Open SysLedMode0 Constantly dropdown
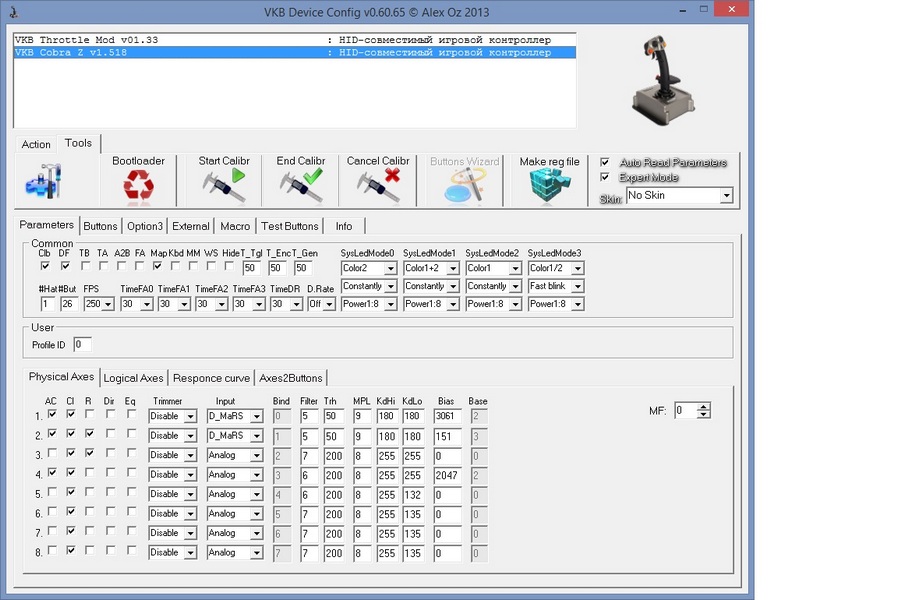This screenshot has height=600, width=898. pyautogui.click(x=368, y=286)
